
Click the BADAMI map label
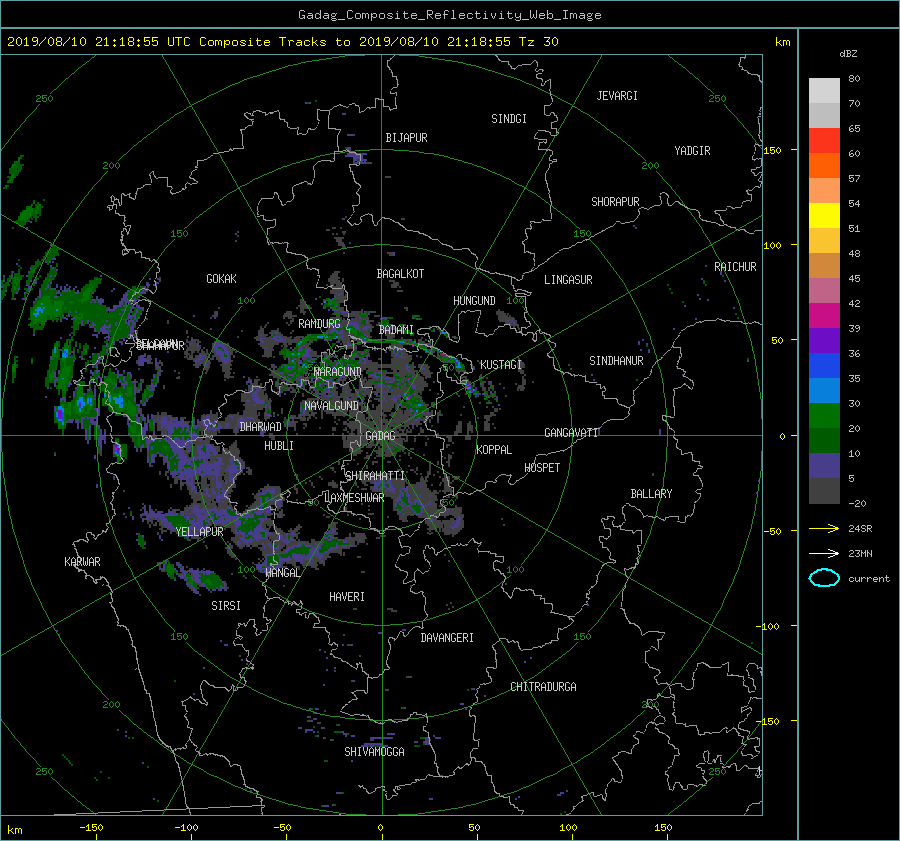click(x=396, y=330)
